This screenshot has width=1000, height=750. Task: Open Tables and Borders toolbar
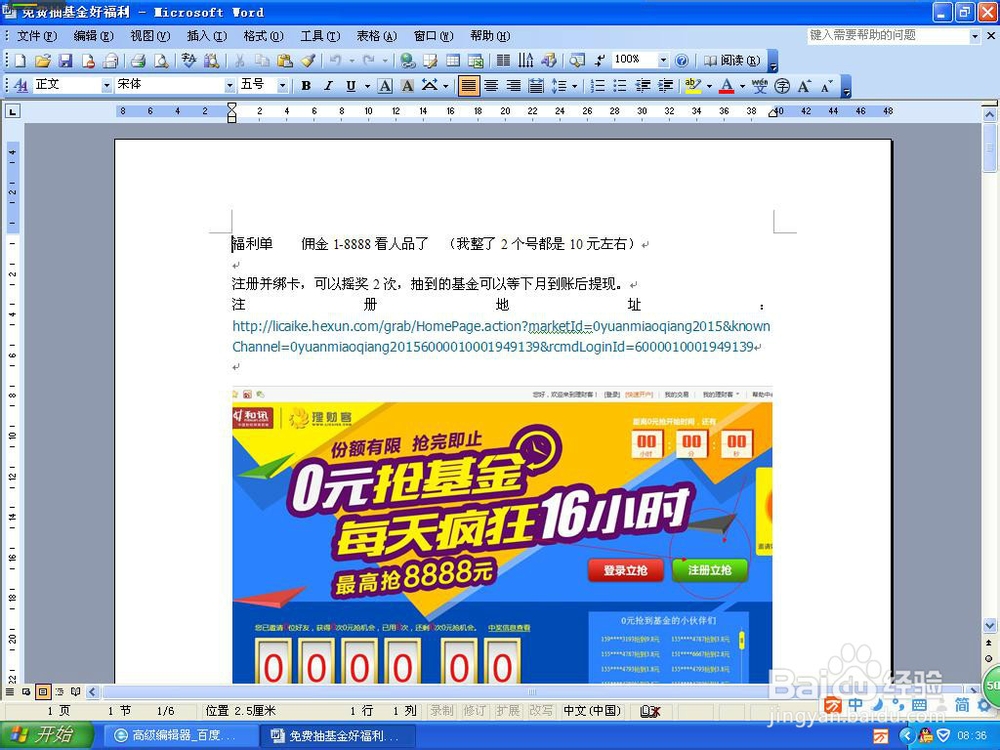pos(430,61)
